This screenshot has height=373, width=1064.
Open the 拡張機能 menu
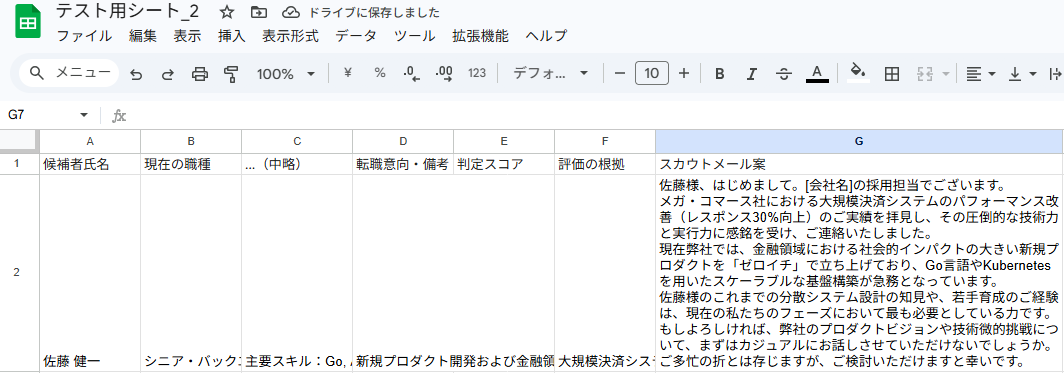(480, 37)
